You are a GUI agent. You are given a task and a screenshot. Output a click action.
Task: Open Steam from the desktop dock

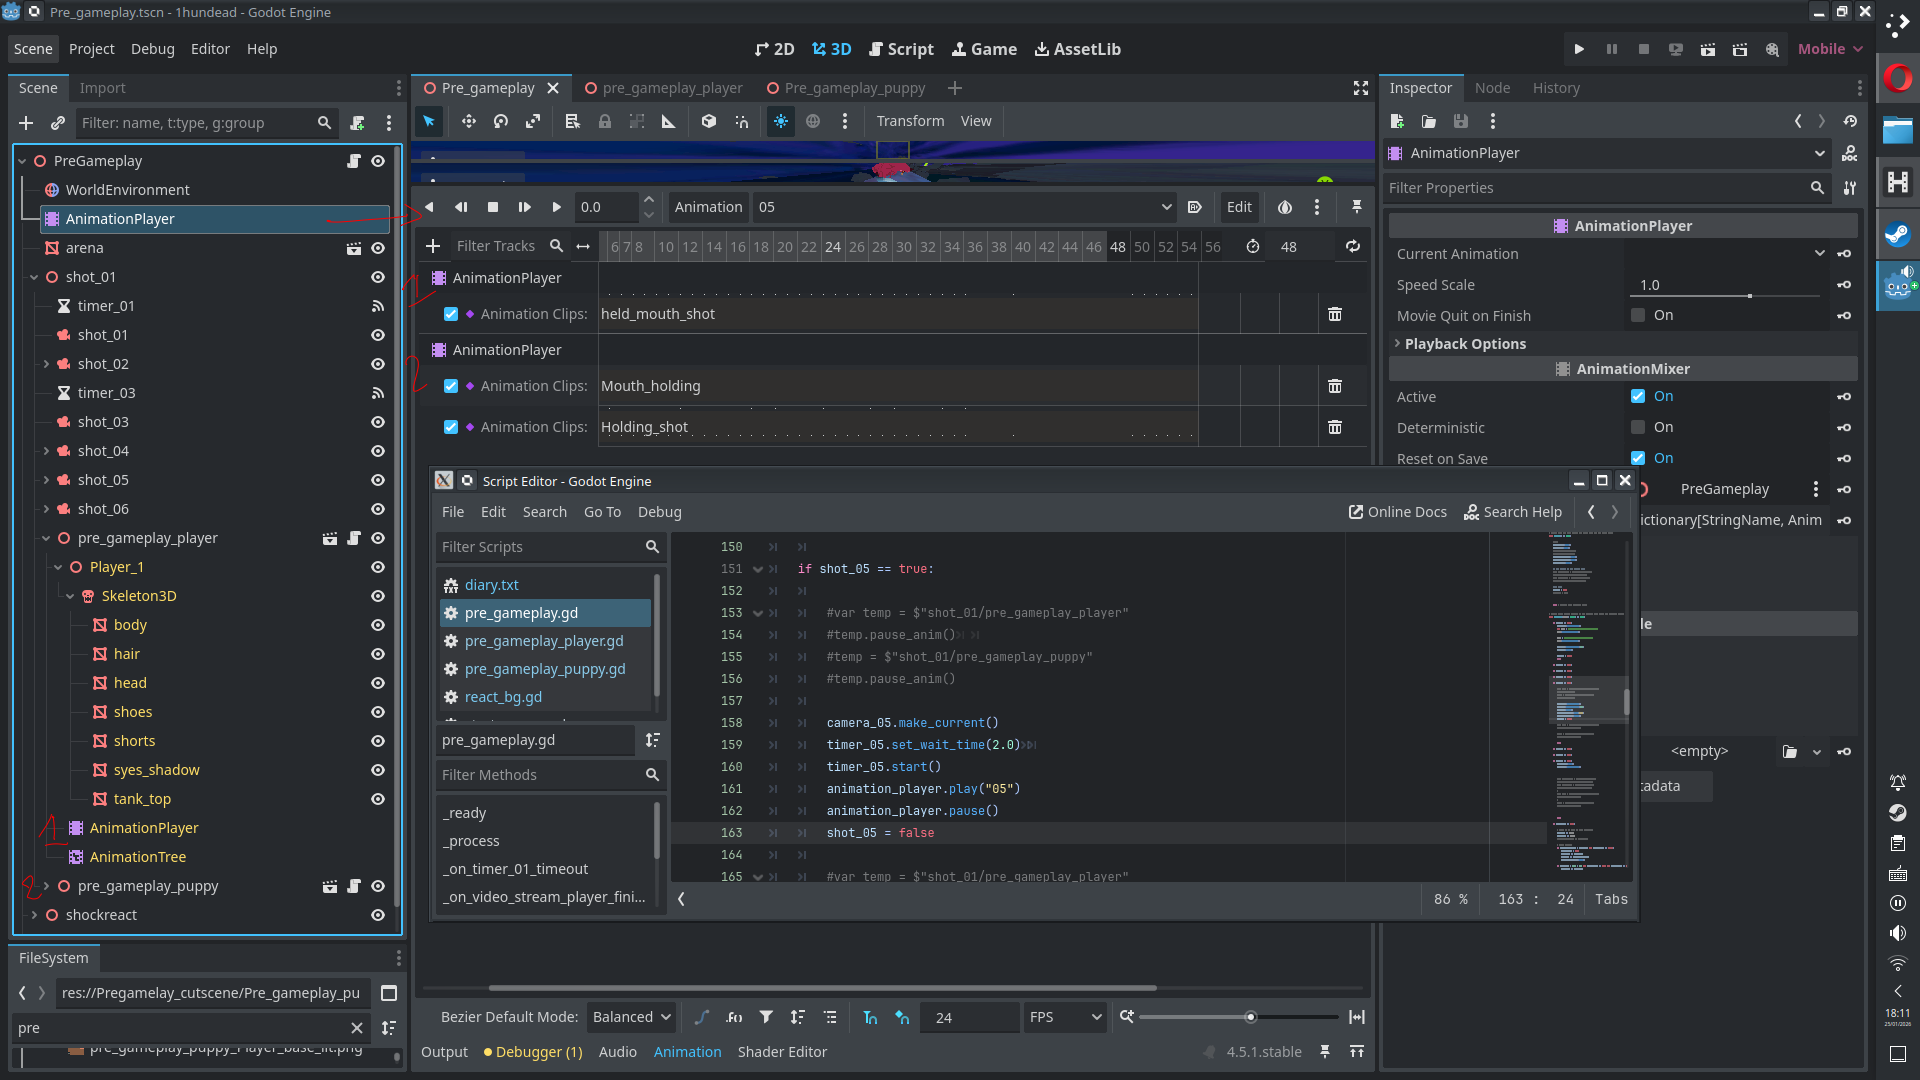(1897, 235)
